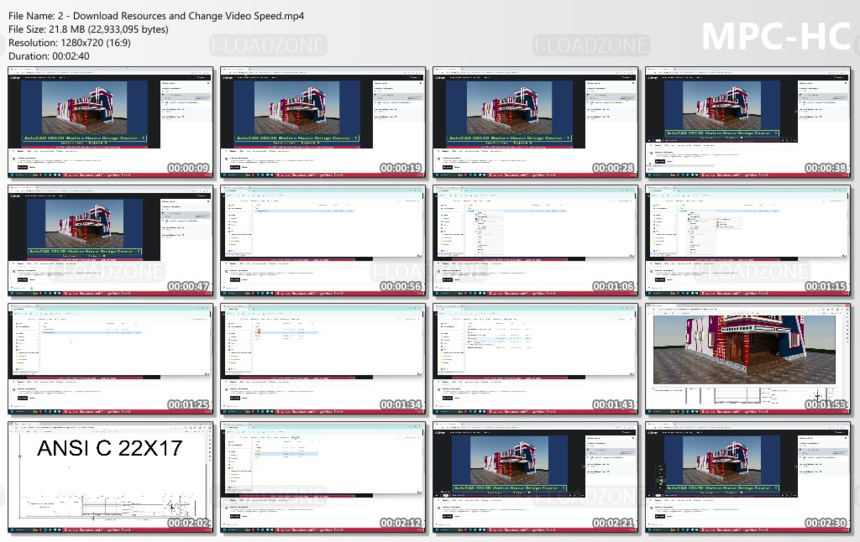Open the full house render frame at 00:01:53
This screenshot has width=860, height=542.
pos(748,359)
